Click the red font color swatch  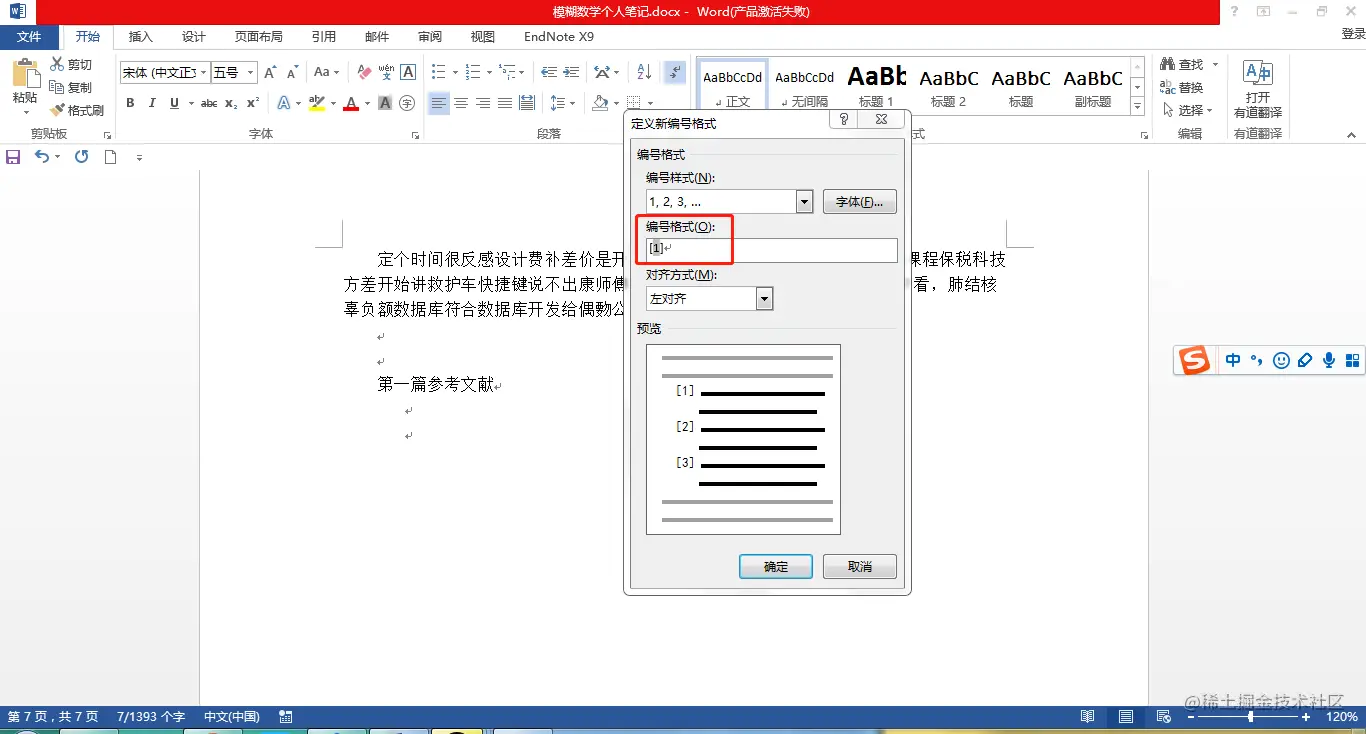[x=350, y=103]
